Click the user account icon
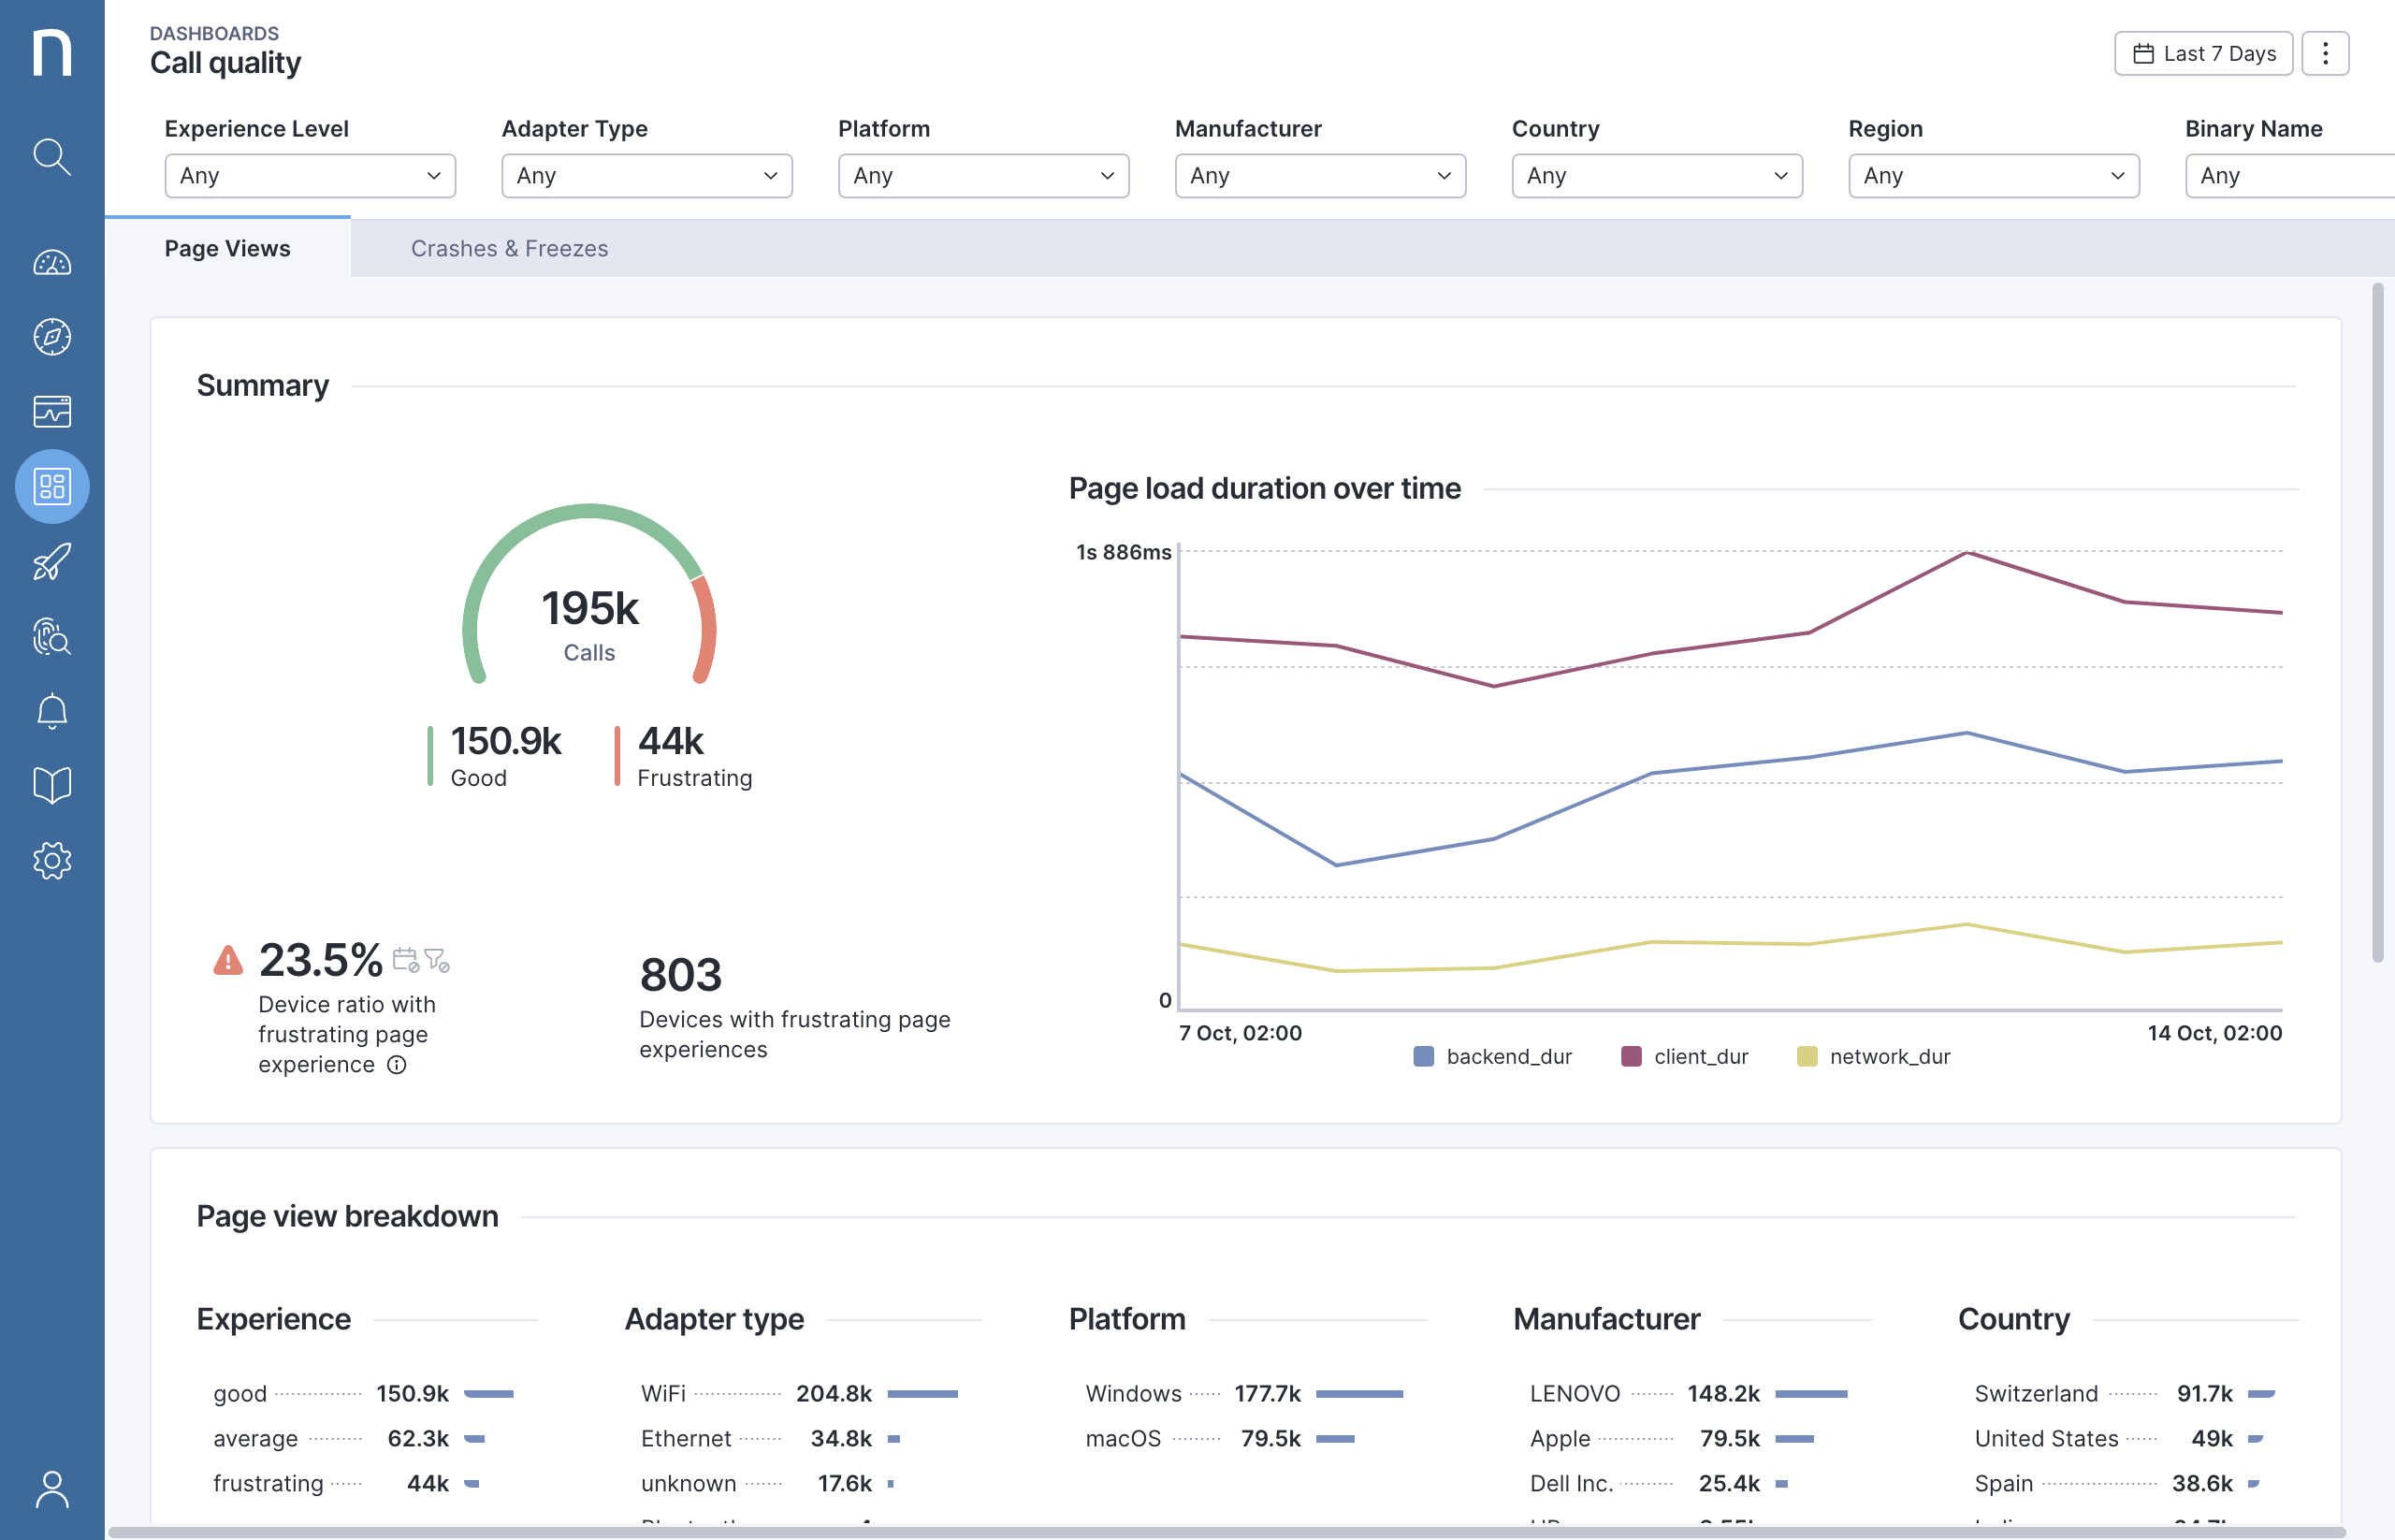 [x=52, y=1489]
